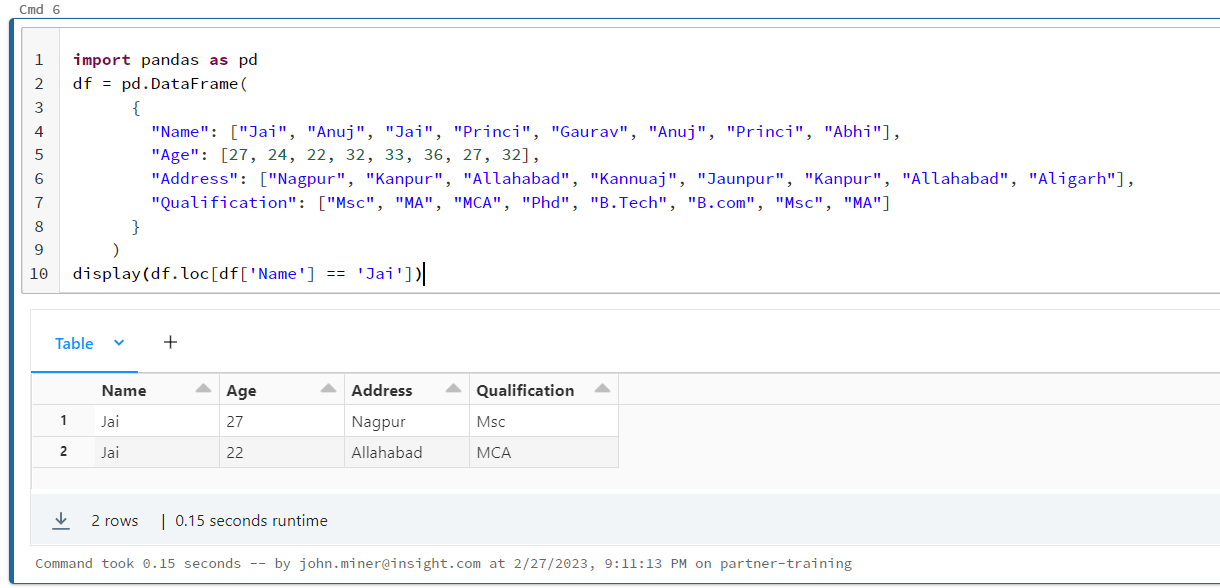This screenshot has height=588, width=1220.
Task: Click the Name column header
Action: tap(125, 390)
